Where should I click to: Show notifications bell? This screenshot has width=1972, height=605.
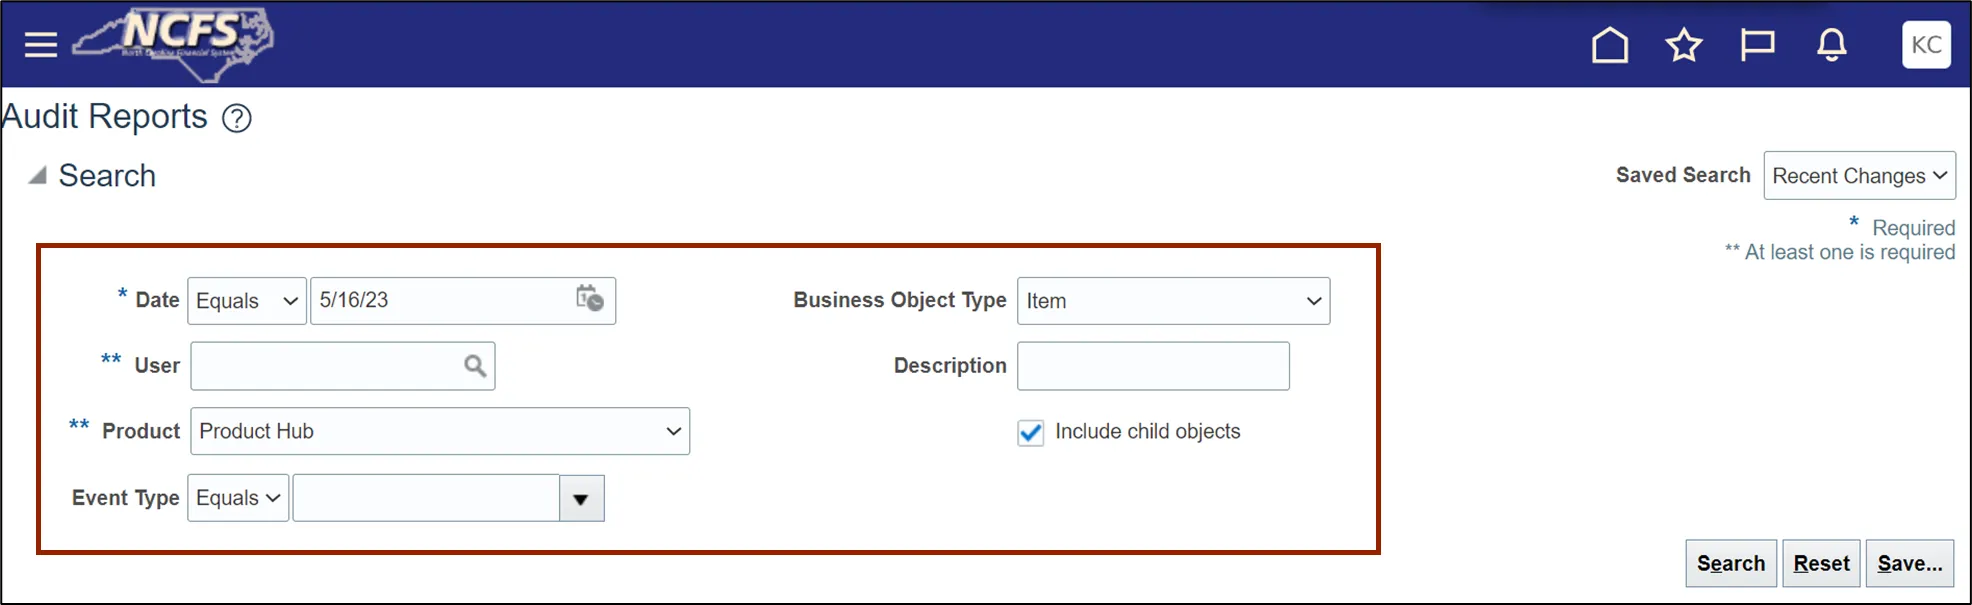tap(1831, 45)
